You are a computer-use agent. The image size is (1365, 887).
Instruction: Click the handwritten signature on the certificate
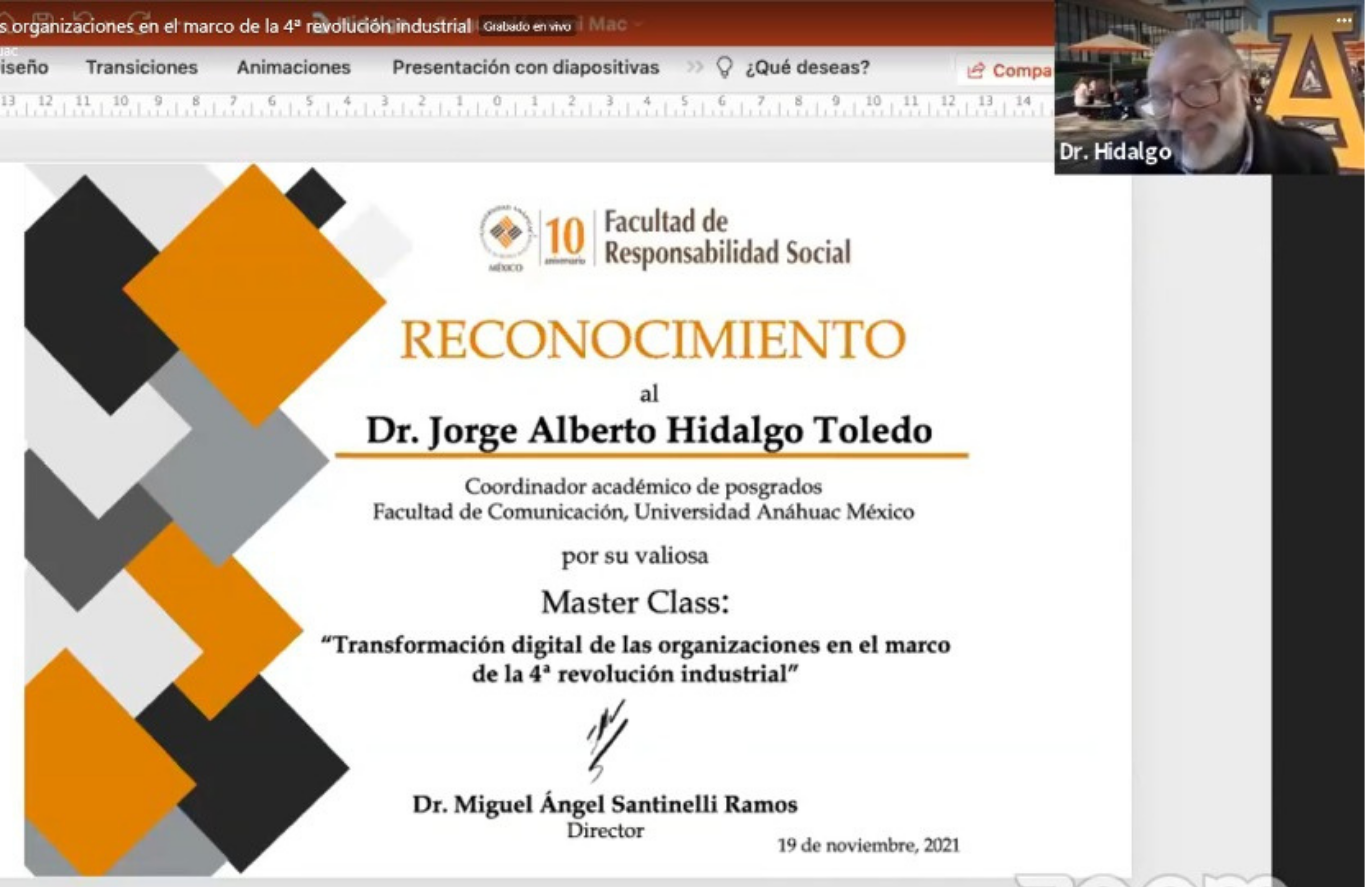(x=607, y=741)
